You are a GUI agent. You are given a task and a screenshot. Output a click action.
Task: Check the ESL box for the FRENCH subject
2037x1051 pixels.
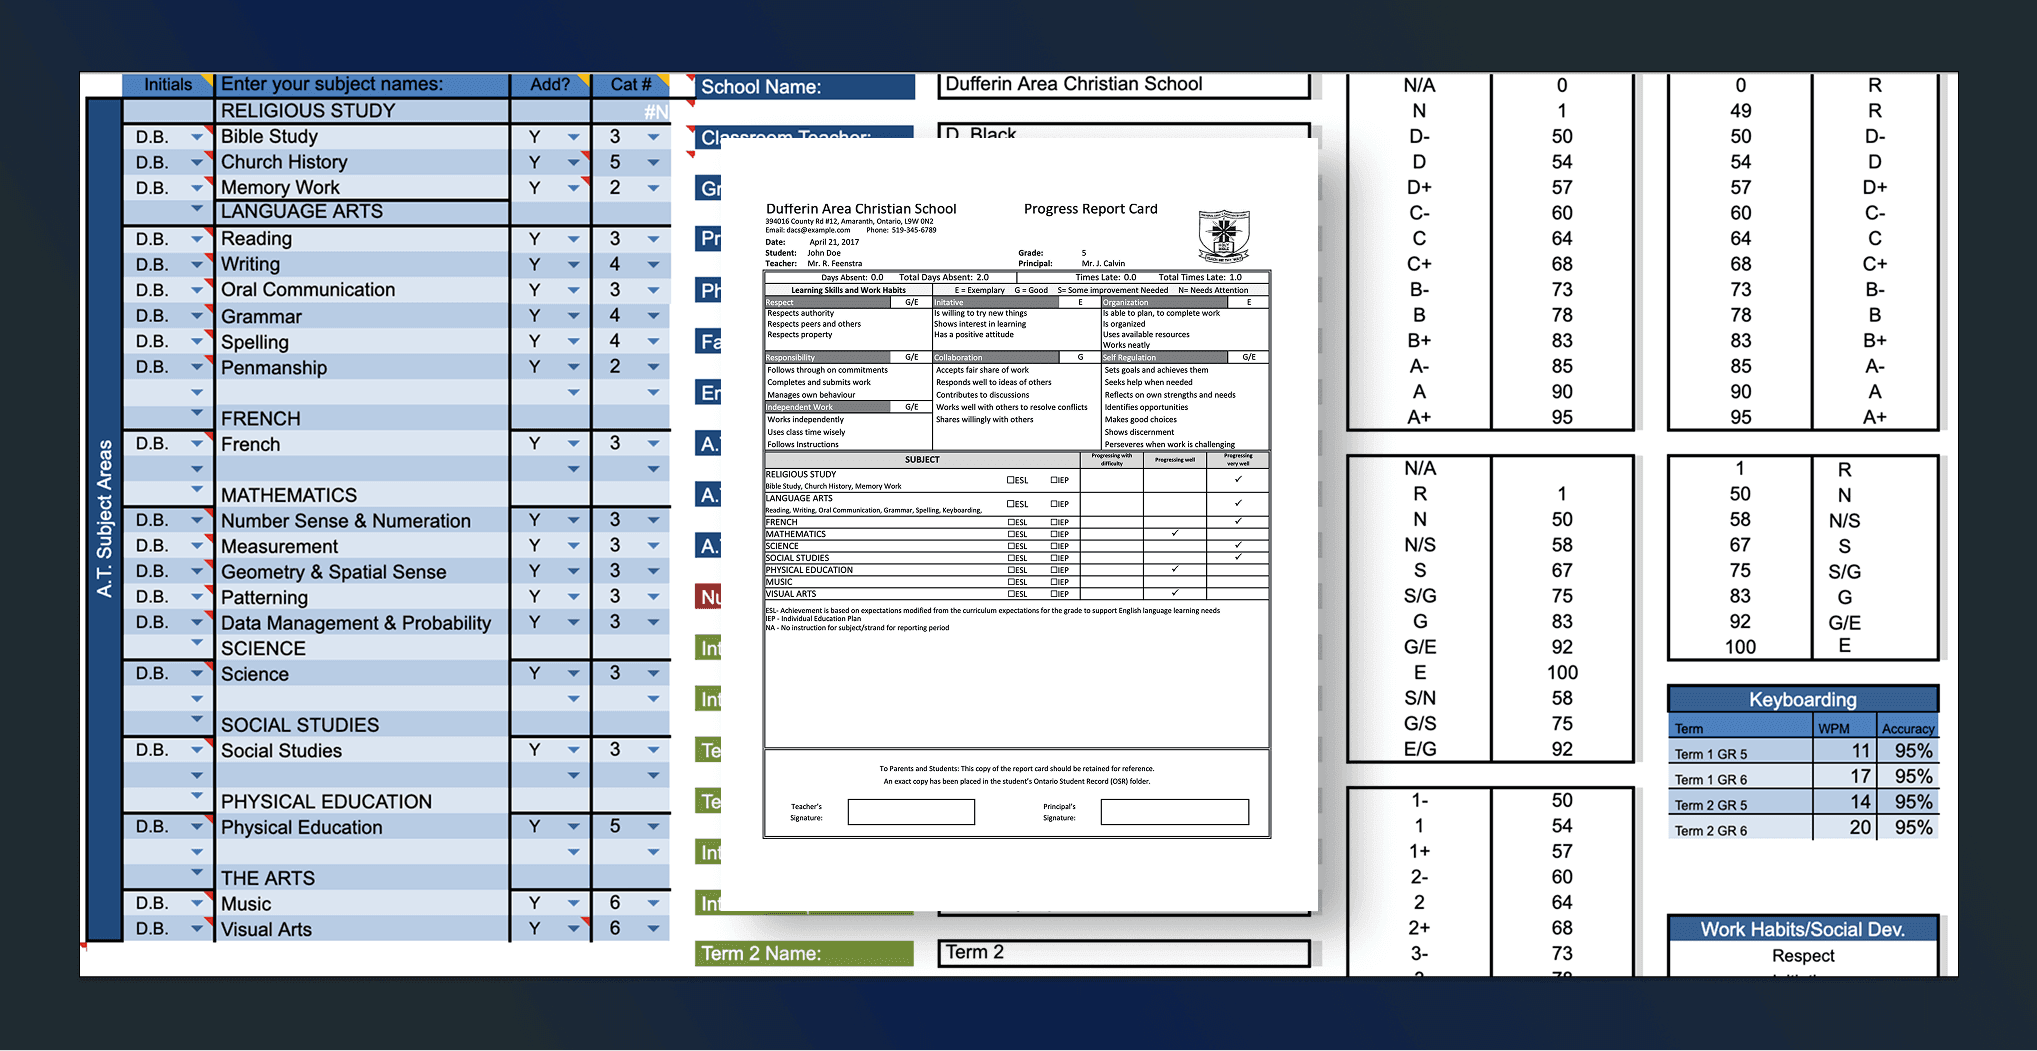pos(1011,522)
